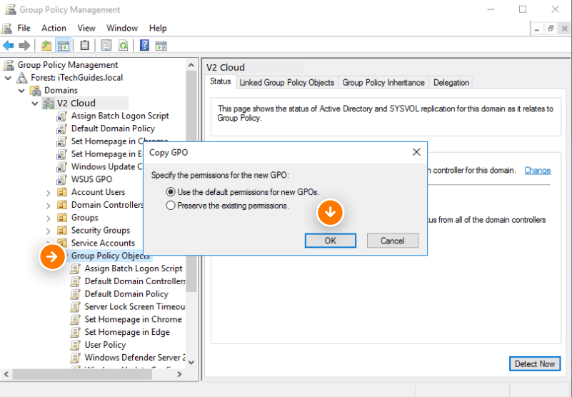Open the Action menu

click(54, 28)
